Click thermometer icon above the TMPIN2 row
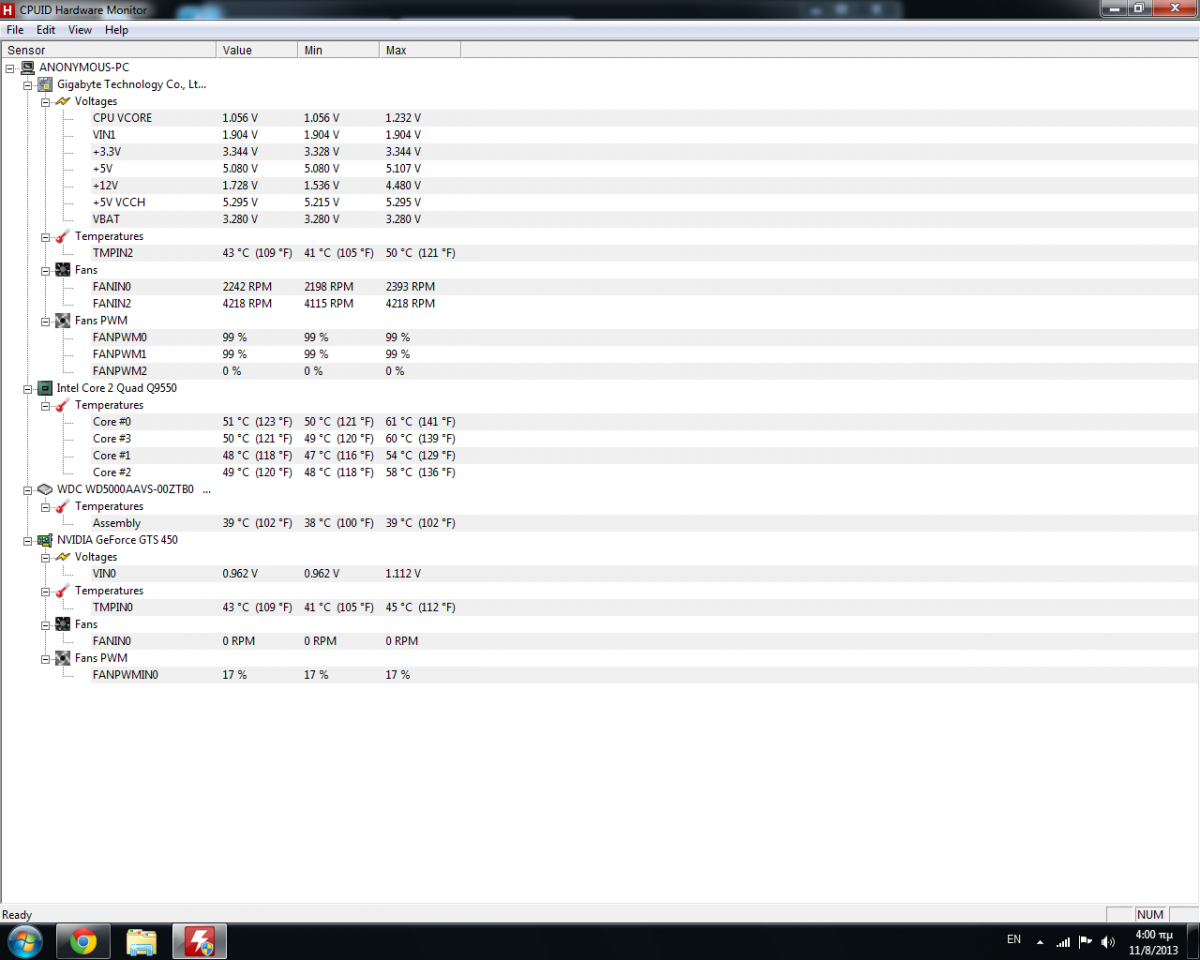 [x=62, y=237]
